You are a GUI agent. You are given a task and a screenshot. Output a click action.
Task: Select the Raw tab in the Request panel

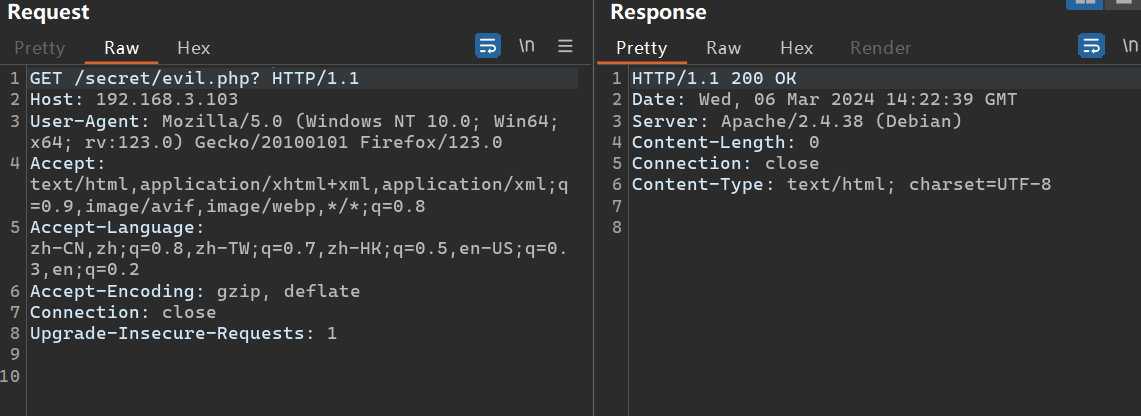click(121, 48)
